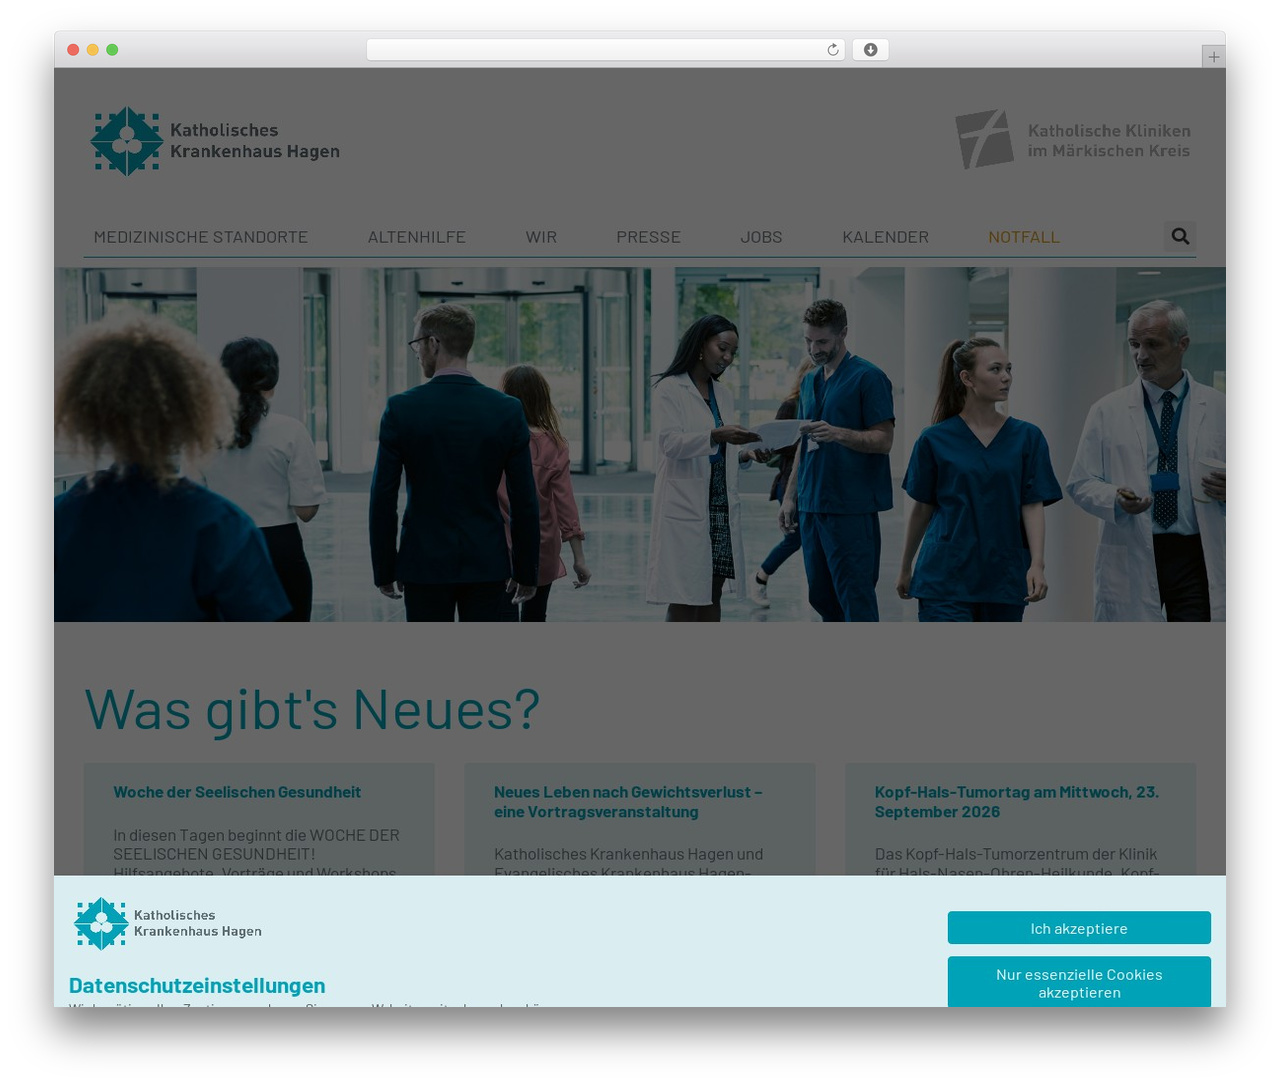Reload the page using the refresh icon

833,50
